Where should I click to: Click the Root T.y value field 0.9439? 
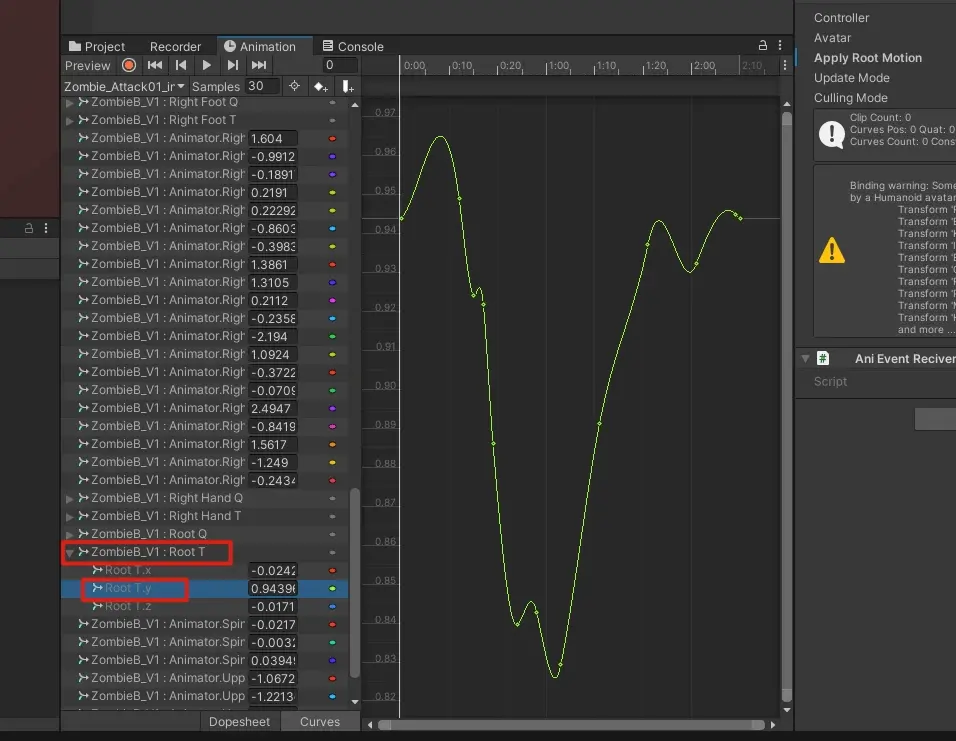[273, 589]
